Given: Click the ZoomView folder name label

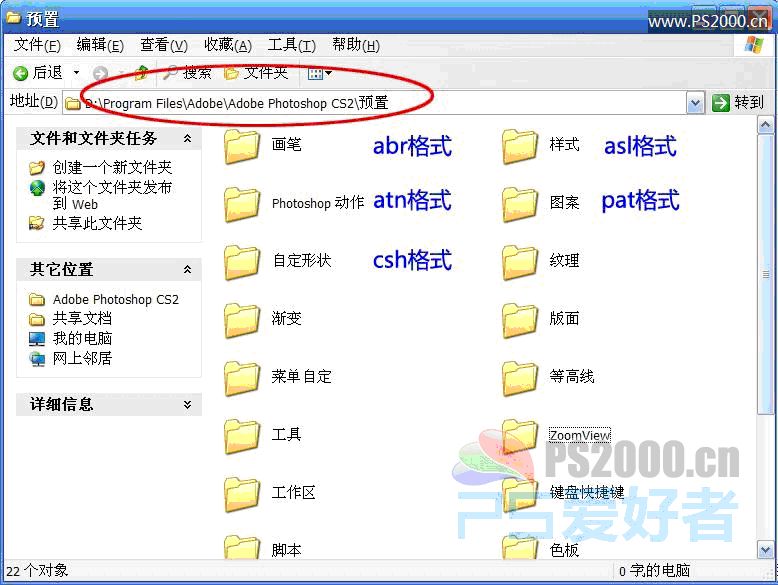Looking at the screenshot, I should tap(580, 435).
